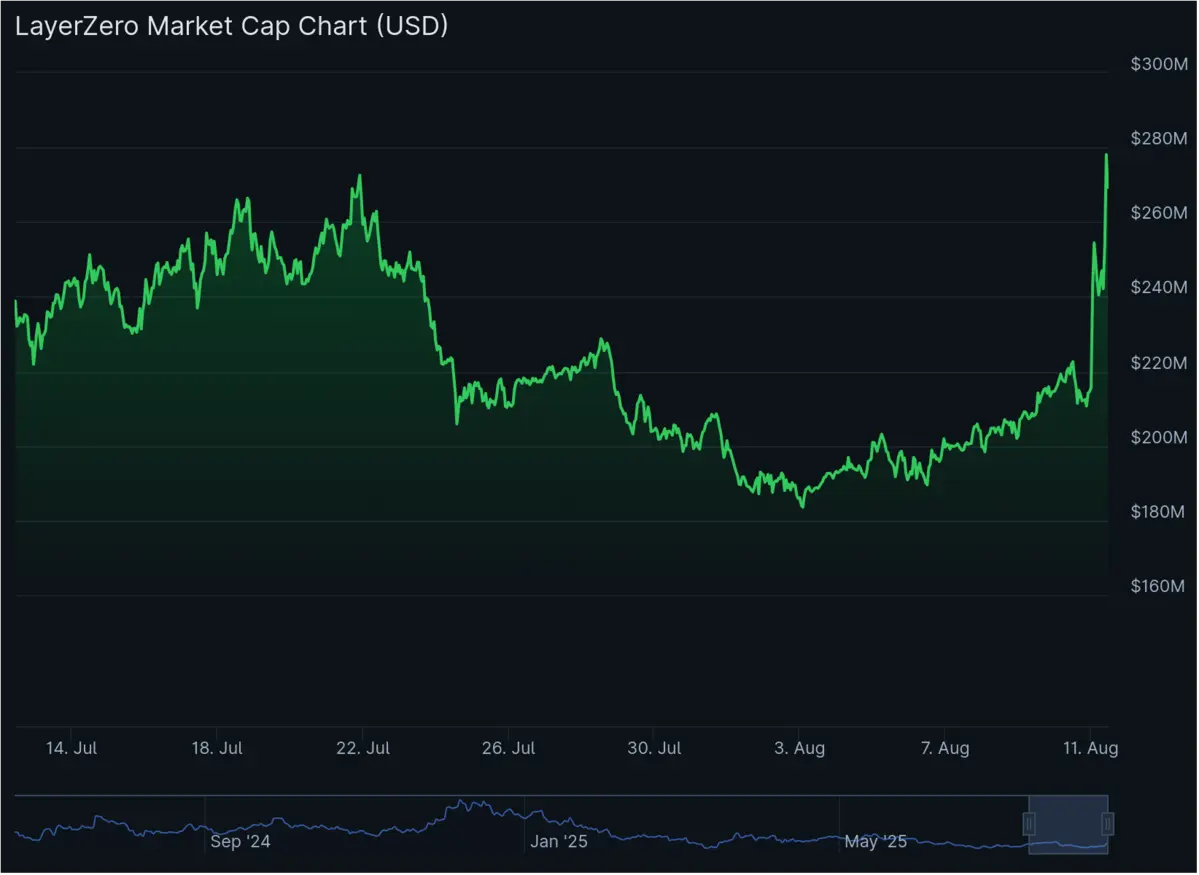Click the 26. Jul axis label
The height and width of the screenshot is (875, 1199).
[x=508, y=747]
